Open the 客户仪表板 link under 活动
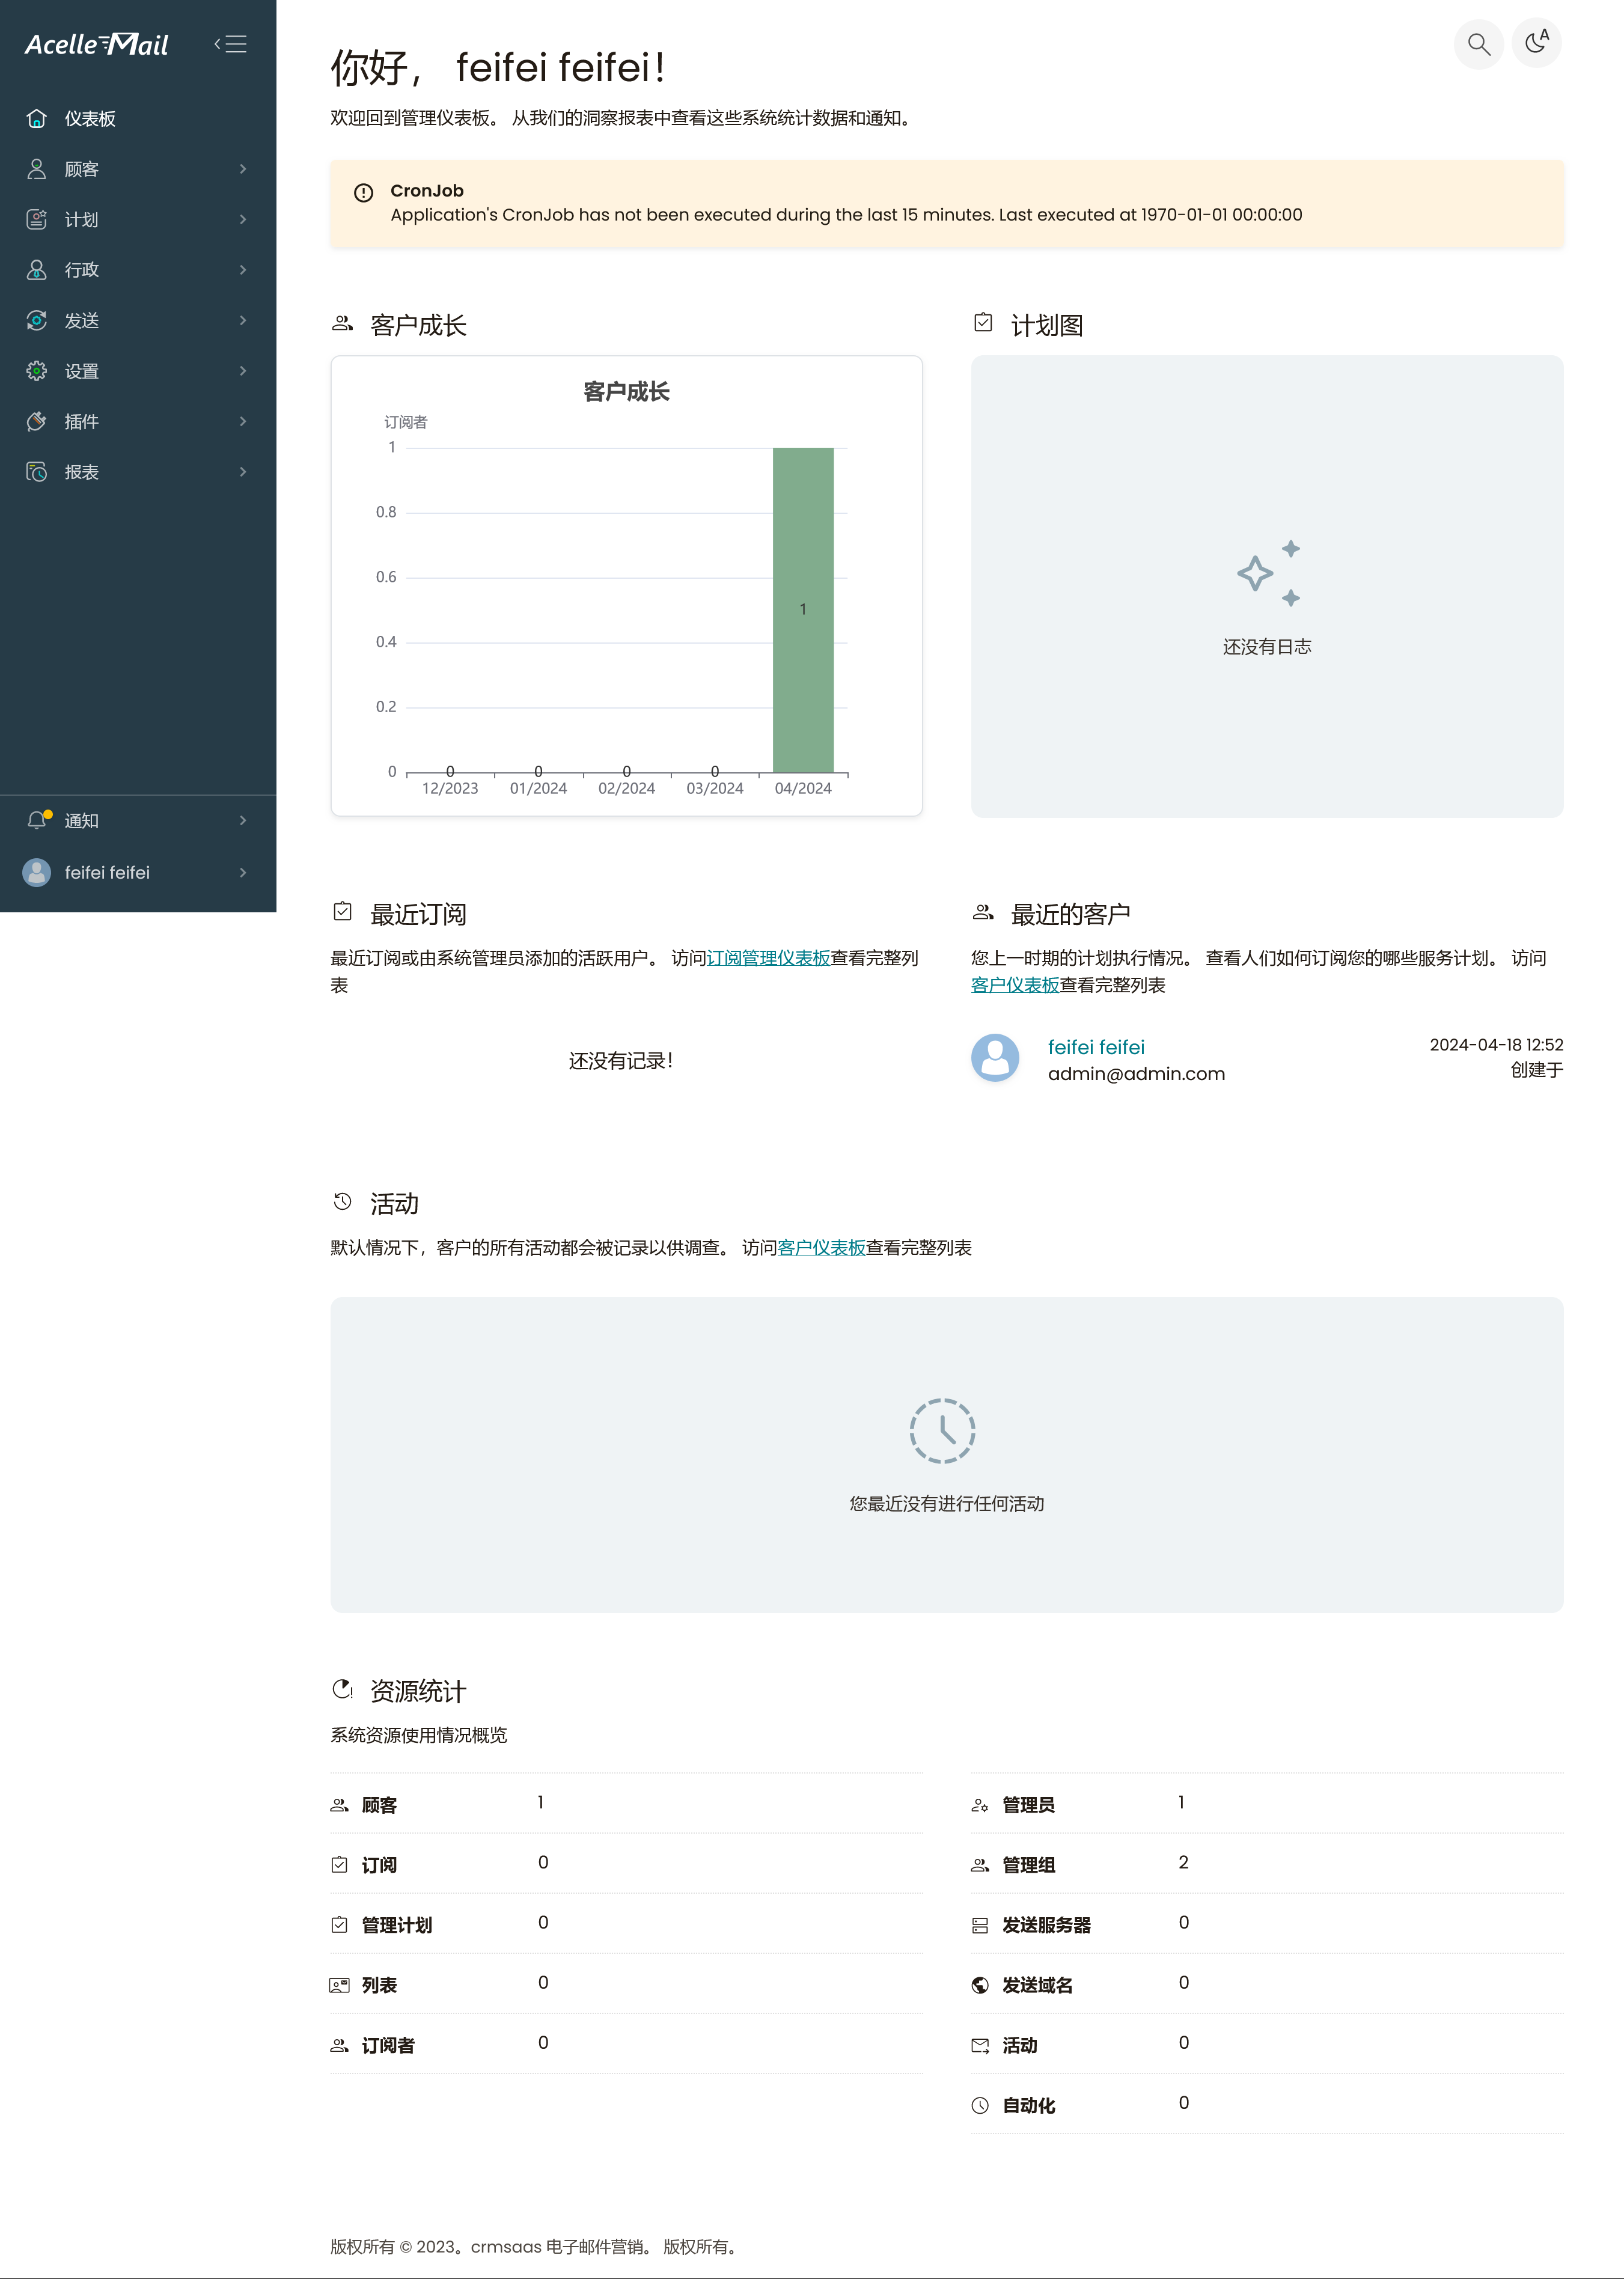 (x=821, y=1248)
